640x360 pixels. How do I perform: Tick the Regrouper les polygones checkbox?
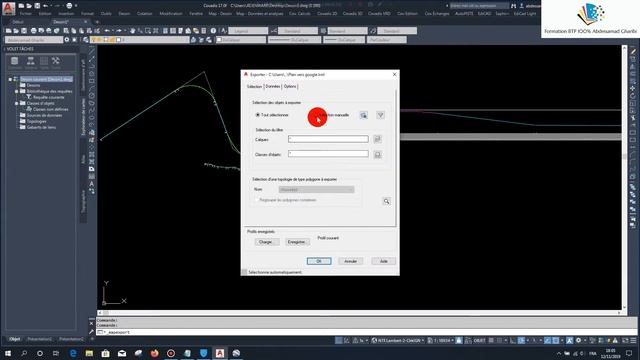click(x=256, y=200)
